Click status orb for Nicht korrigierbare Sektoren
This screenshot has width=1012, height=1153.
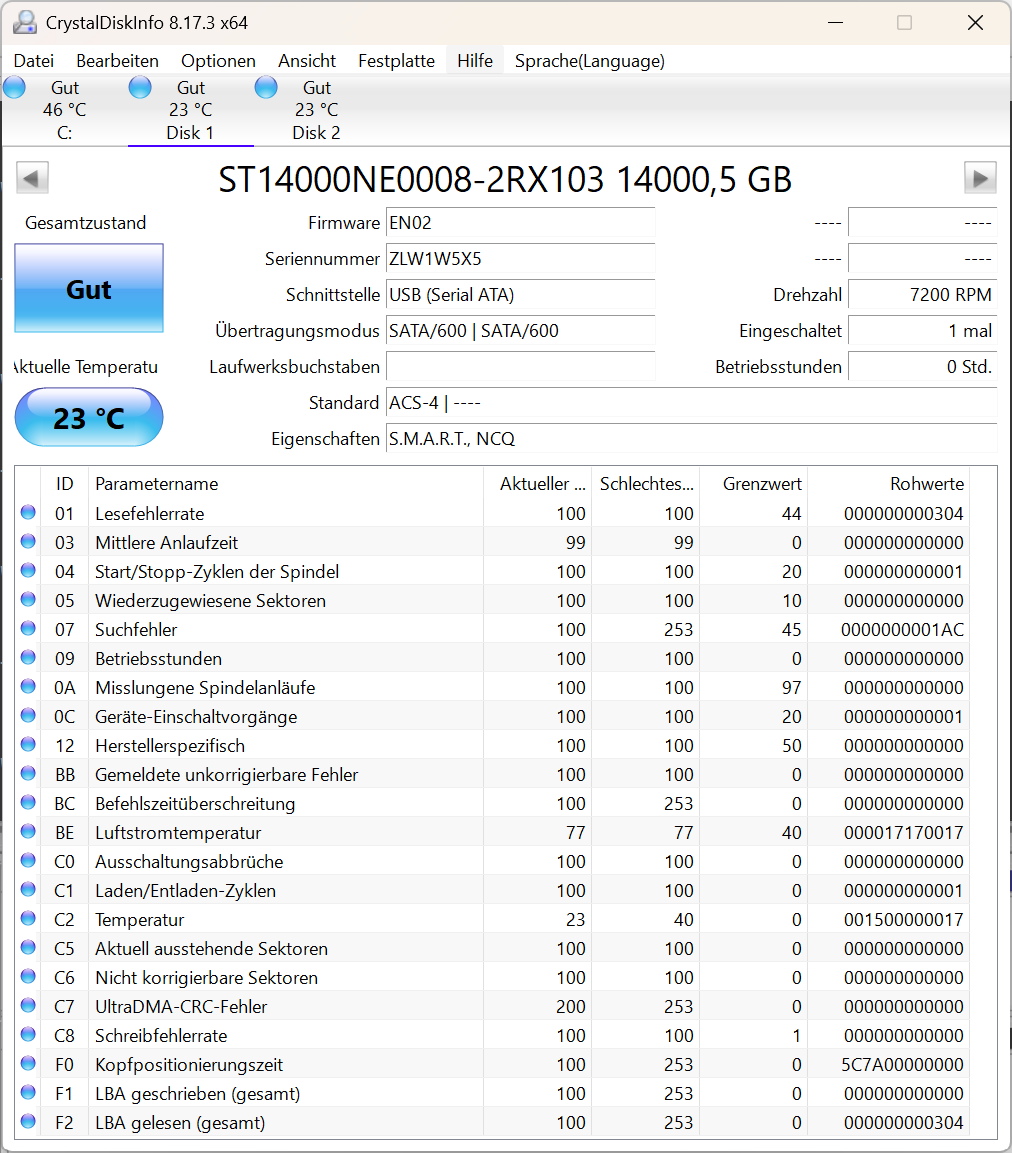tap(28, 977)
